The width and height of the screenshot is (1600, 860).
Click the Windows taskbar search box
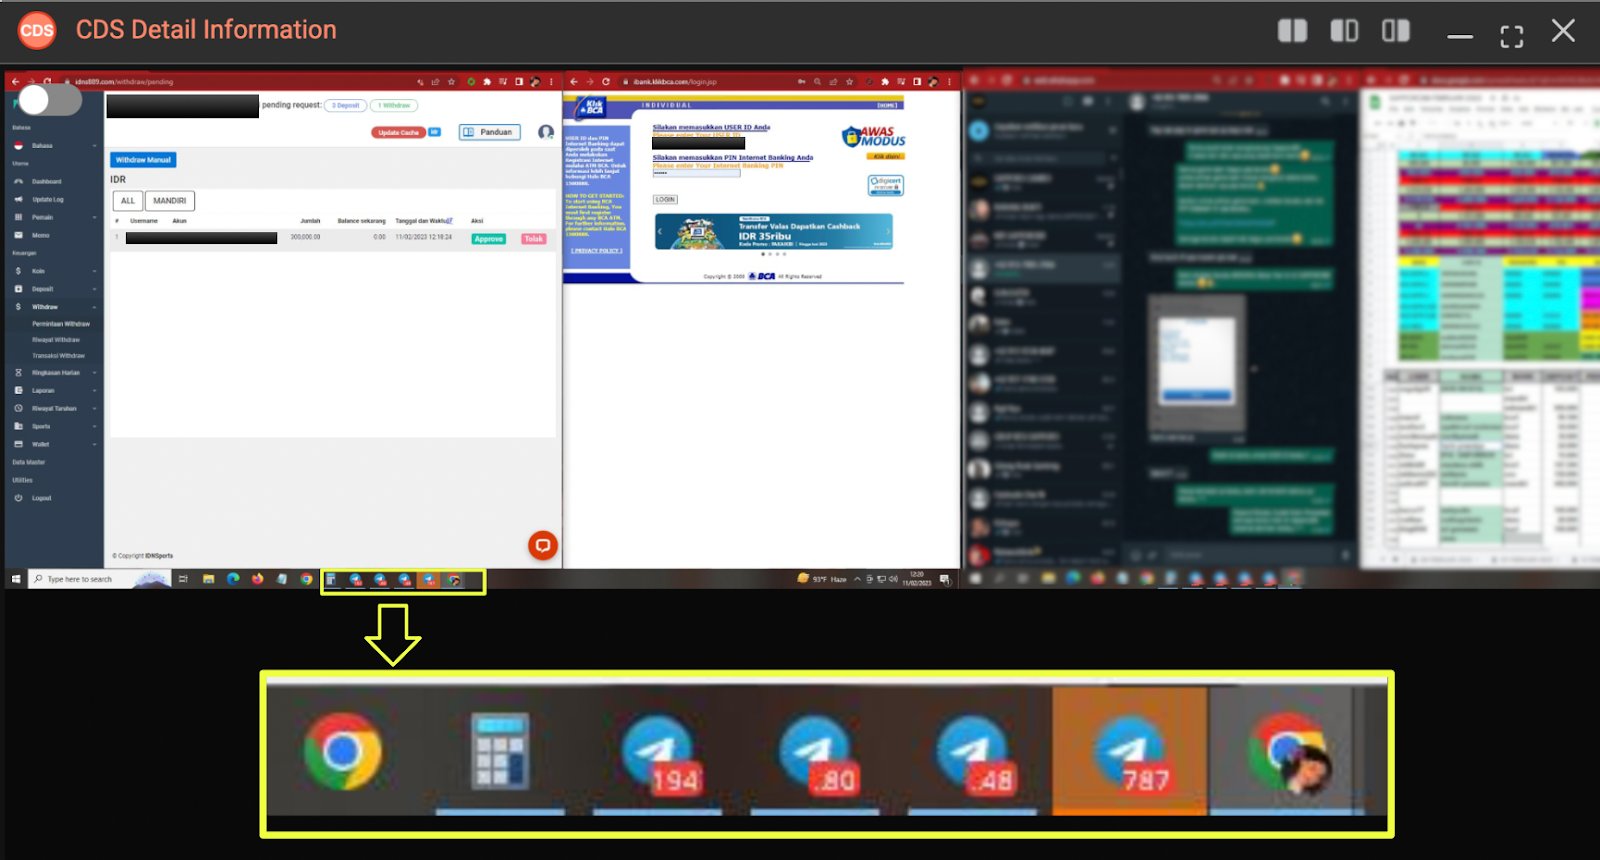pos(85,579)
